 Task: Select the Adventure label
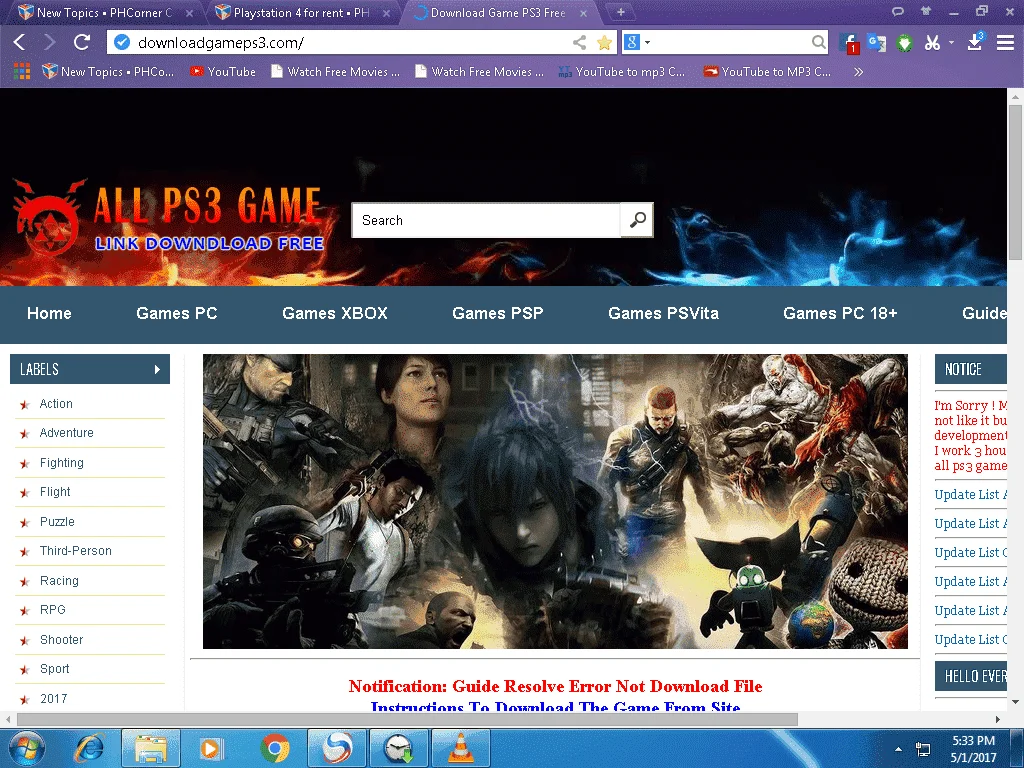coord(67,432)
